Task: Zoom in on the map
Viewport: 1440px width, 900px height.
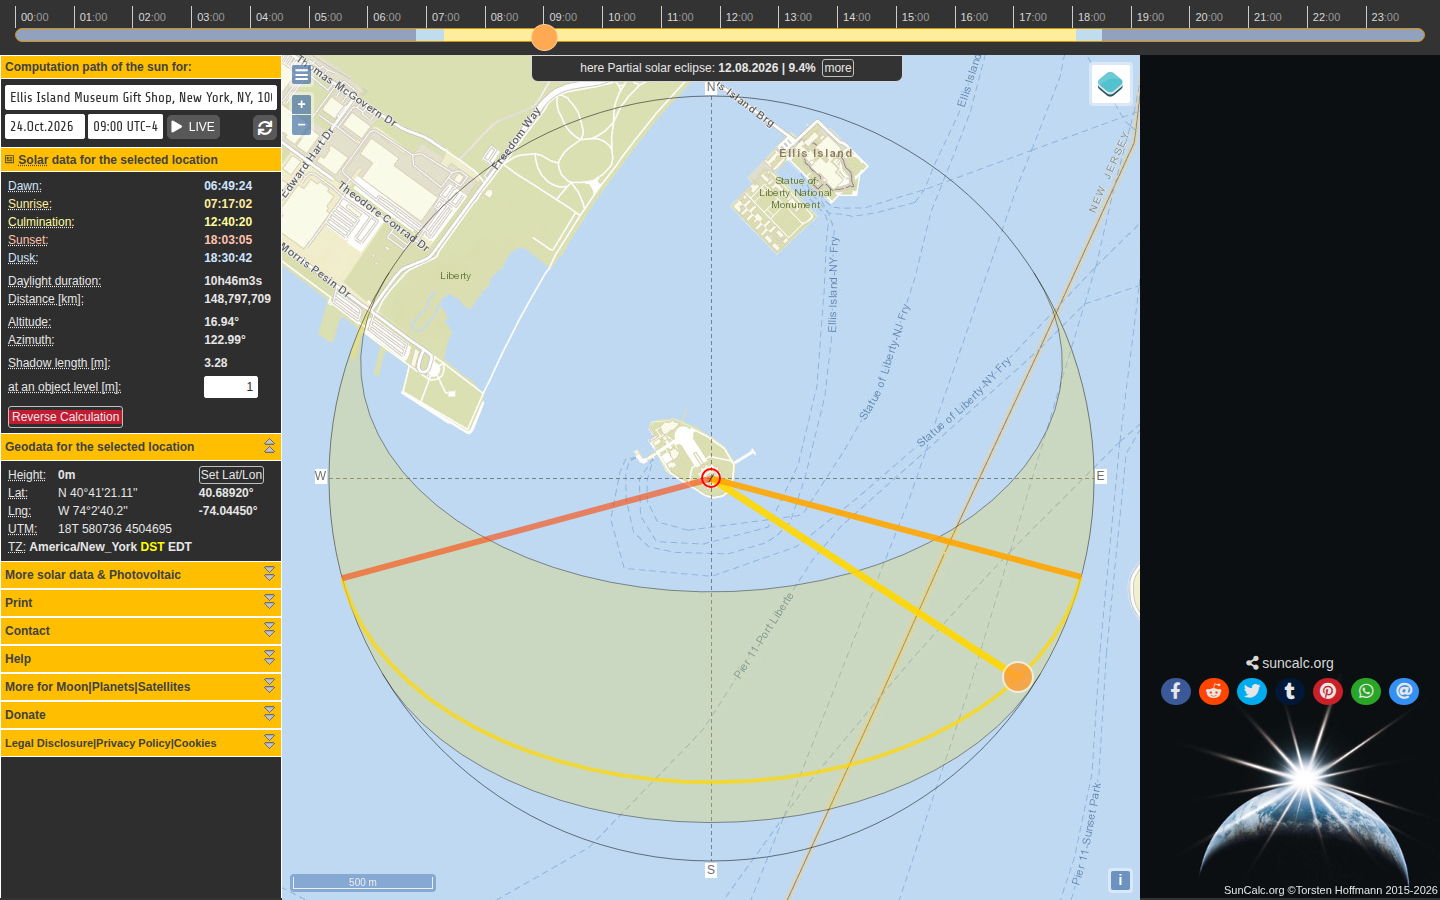Action: (301, 104)
